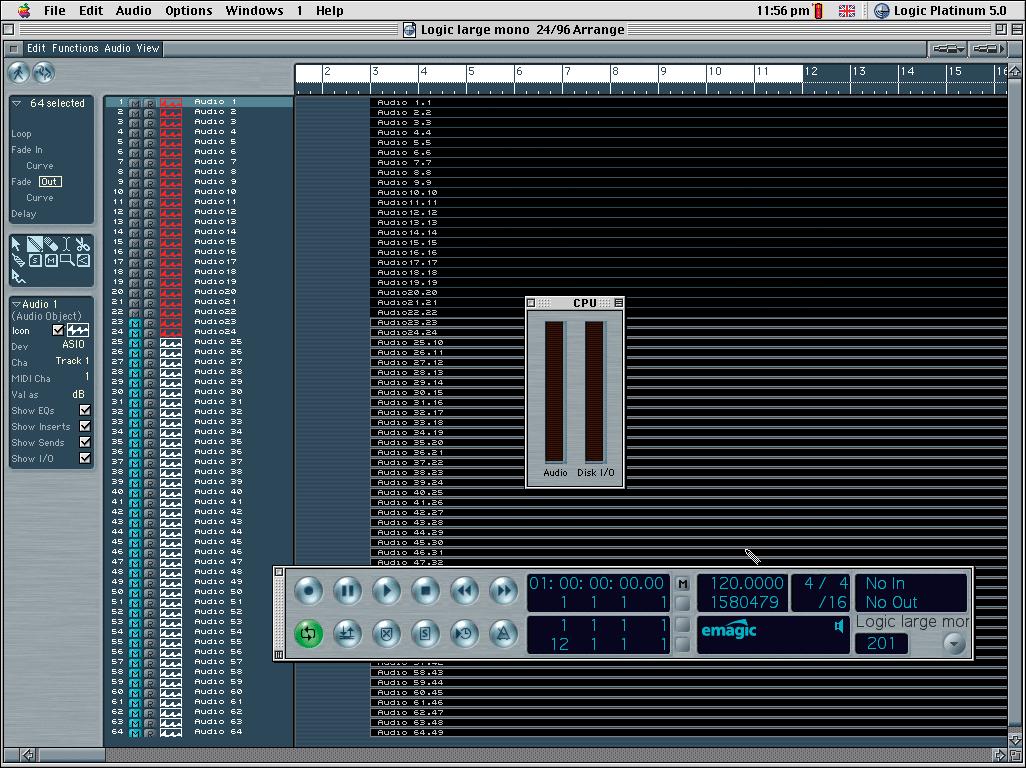Click the audio object icon thumbnail in the parameters
This screenshot has height=768, width=1026.
78,330
